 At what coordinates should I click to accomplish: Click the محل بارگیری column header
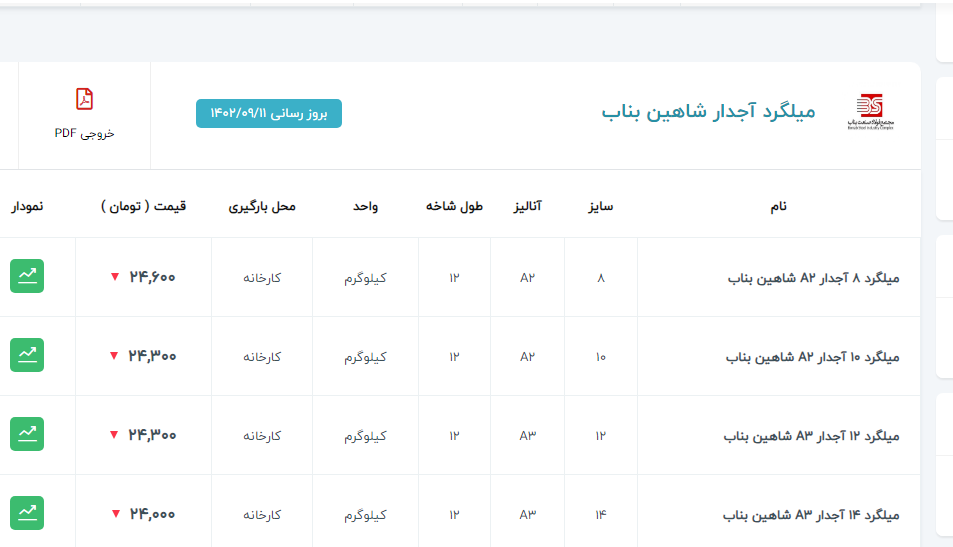pyautogui.click(x=262, y=206)
